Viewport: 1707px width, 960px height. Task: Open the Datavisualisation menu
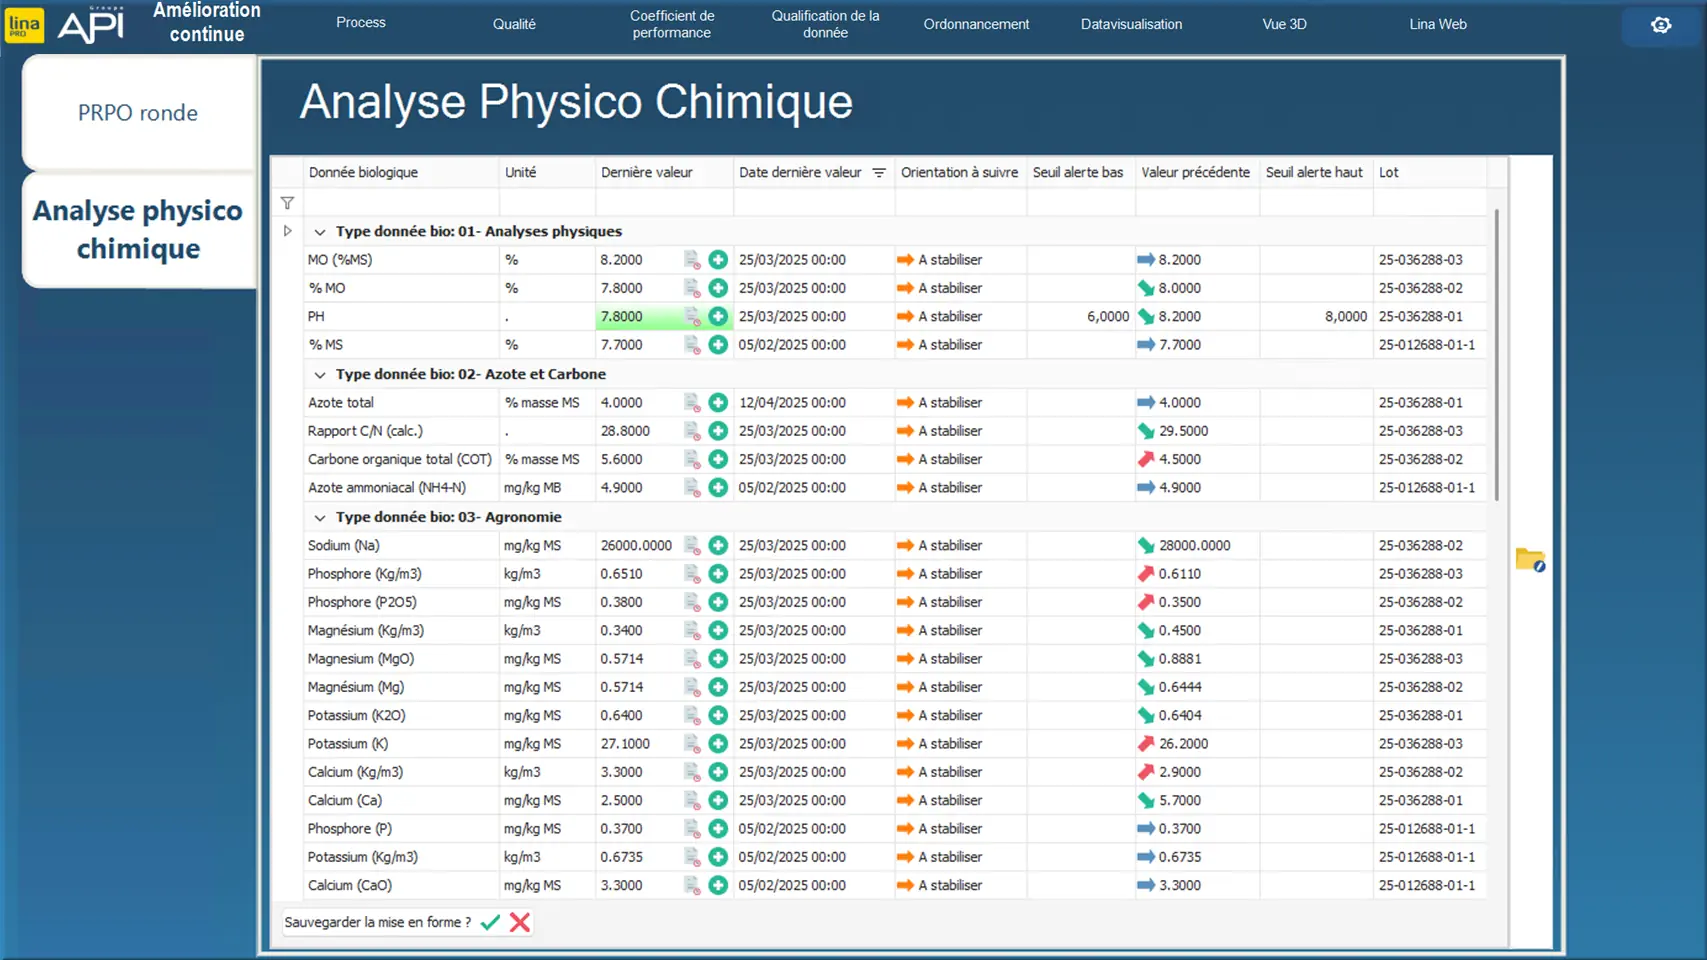(1130, 24)
